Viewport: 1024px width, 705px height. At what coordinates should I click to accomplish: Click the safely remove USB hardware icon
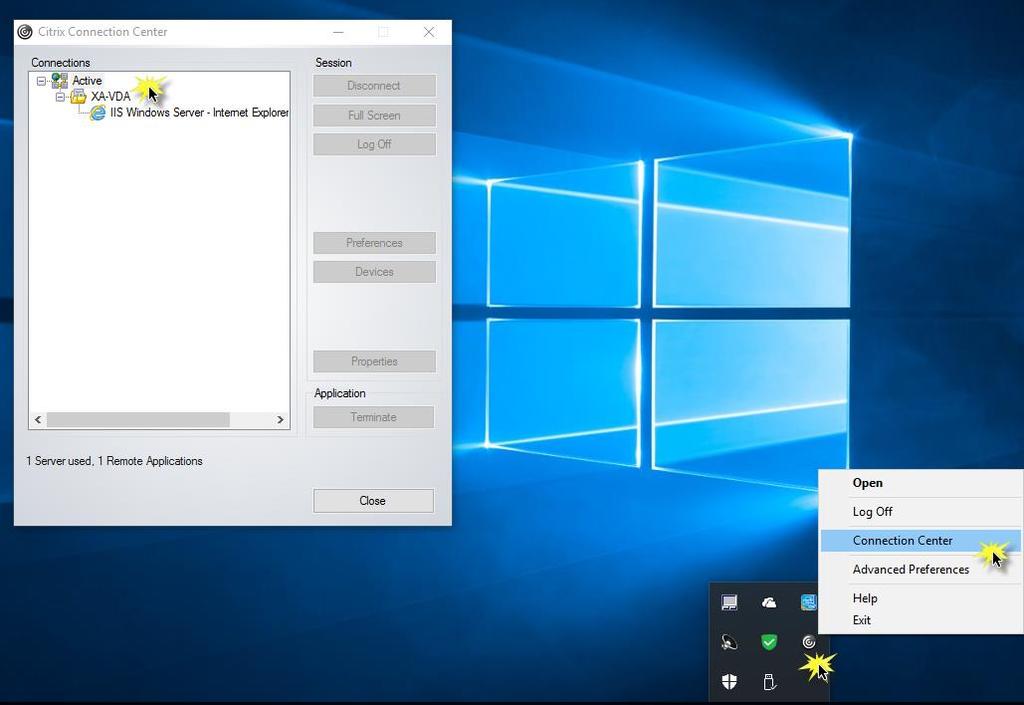pos(769,682)
